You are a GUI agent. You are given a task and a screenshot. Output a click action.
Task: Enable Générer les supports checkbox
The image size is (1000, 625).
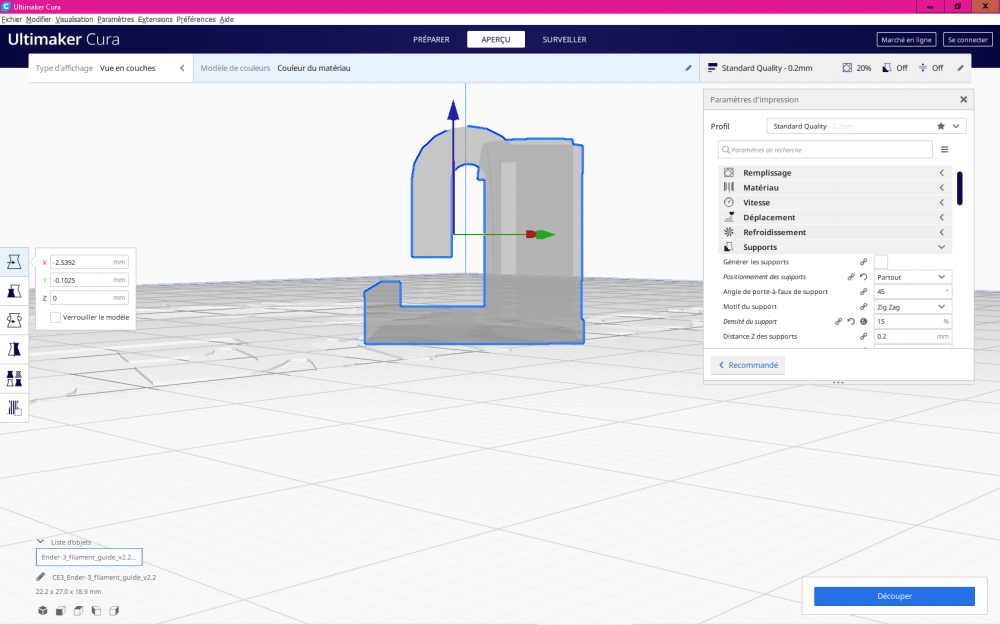[x=881, y=262]
